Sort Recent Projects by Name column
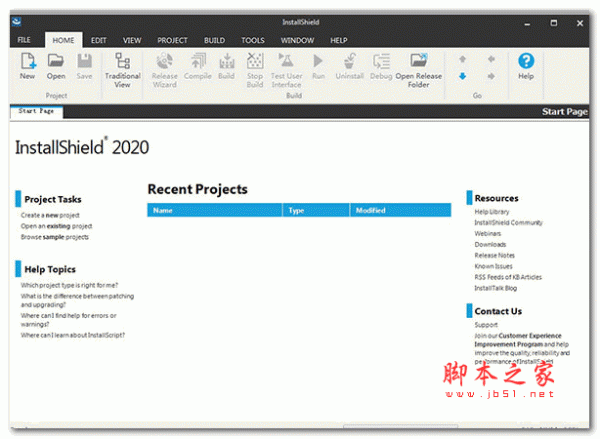600x439 pixels. click(x=215, y=210)
